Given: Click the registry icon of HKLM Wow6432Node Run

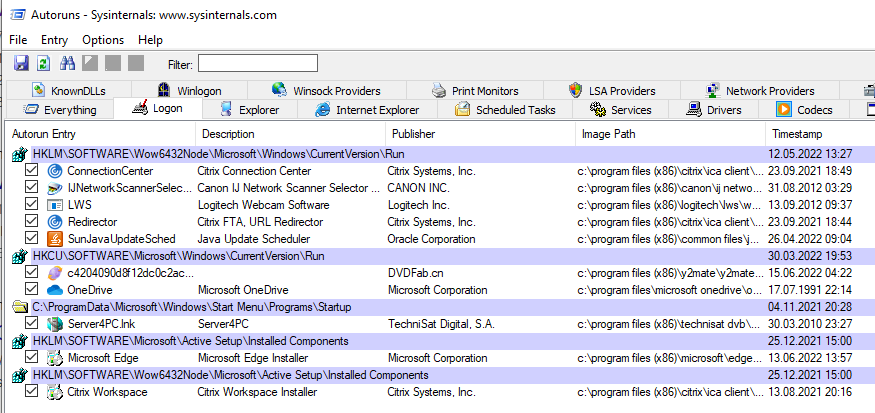Looking at the screenshot, I should click(20, 154).
